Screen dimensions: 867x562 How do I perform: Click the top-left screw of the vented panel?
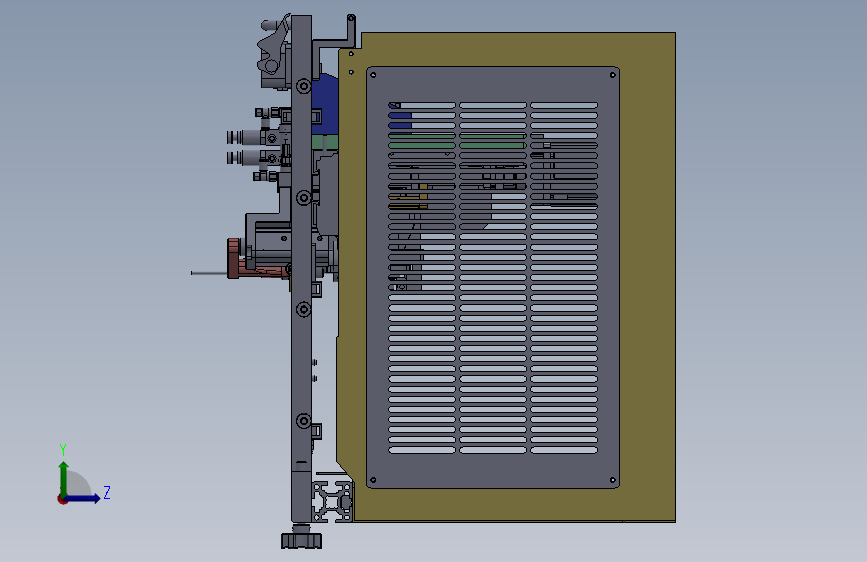(x=373, y=75)
